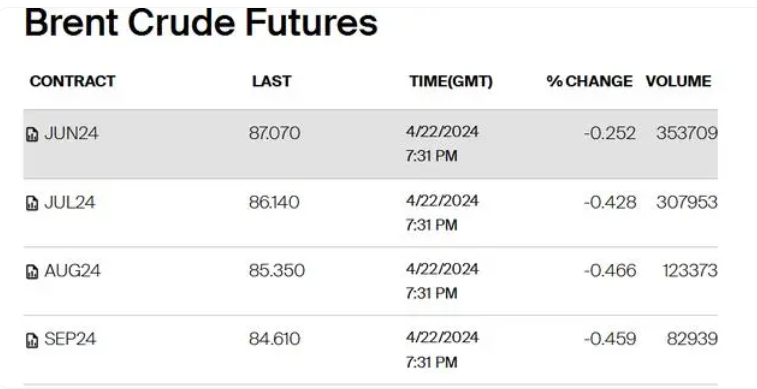Image resolution: width=757 pixels, height=389 pixels.
Task: Sort by the TIME(GMT) column header
Action: click(451, 82)
